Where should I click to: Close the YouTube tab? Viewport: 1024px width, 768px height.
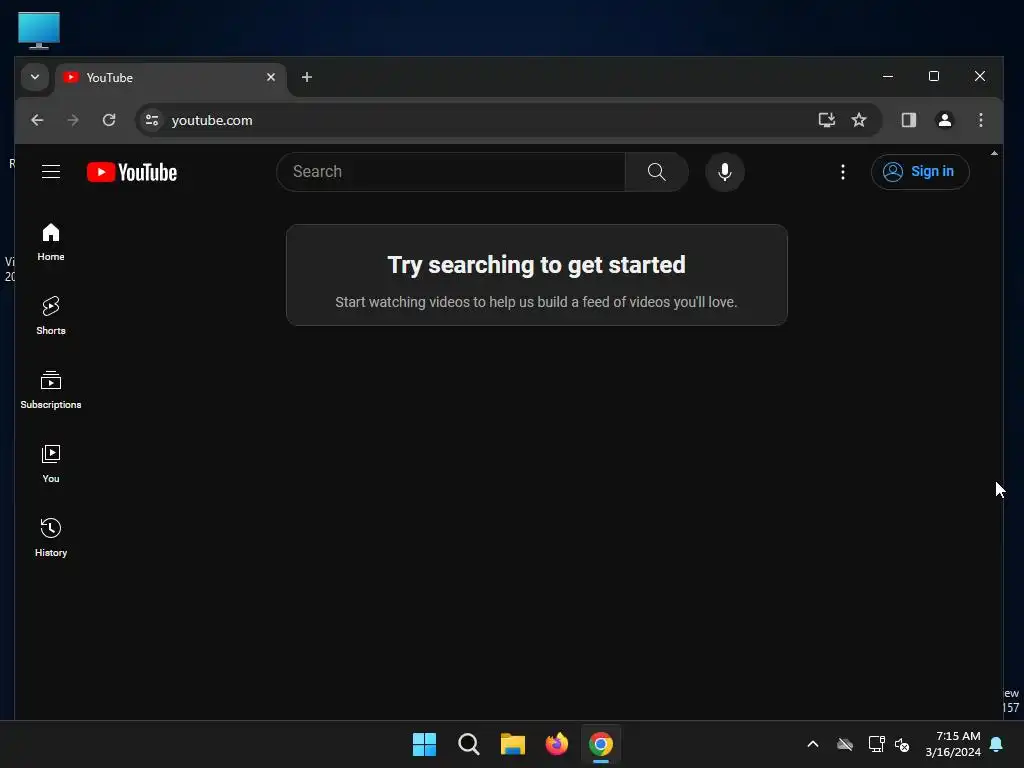271,77
